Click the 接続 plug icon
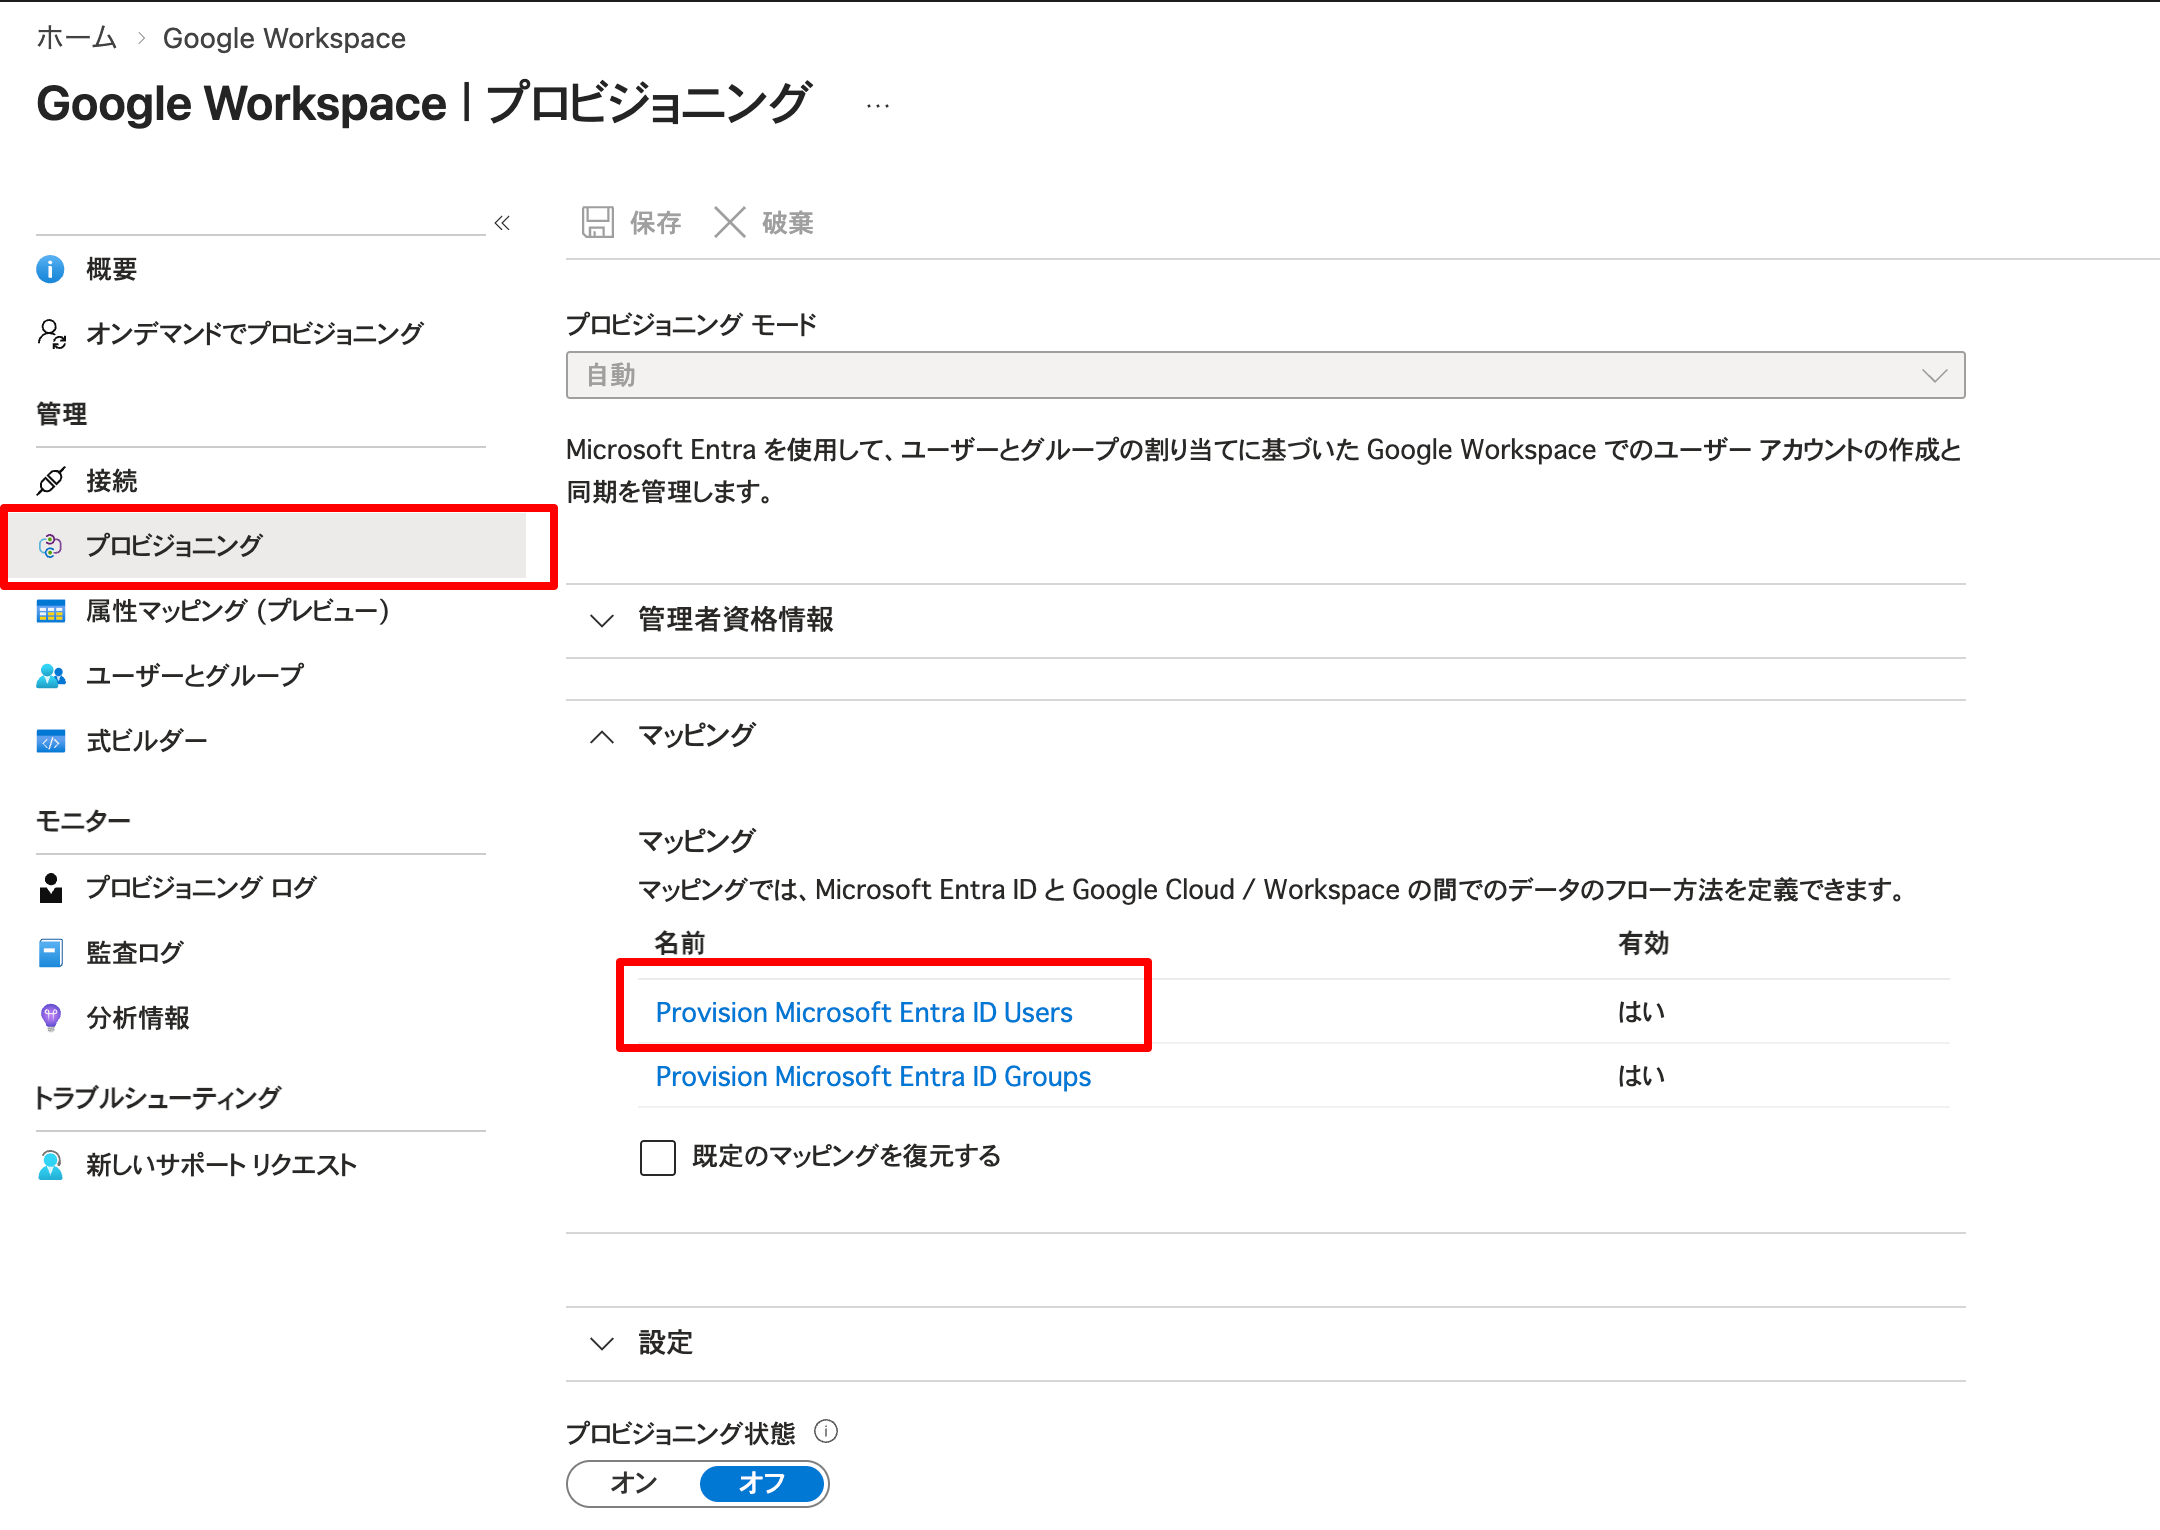Screen dimensions: 2160x1530 point(51,481)
